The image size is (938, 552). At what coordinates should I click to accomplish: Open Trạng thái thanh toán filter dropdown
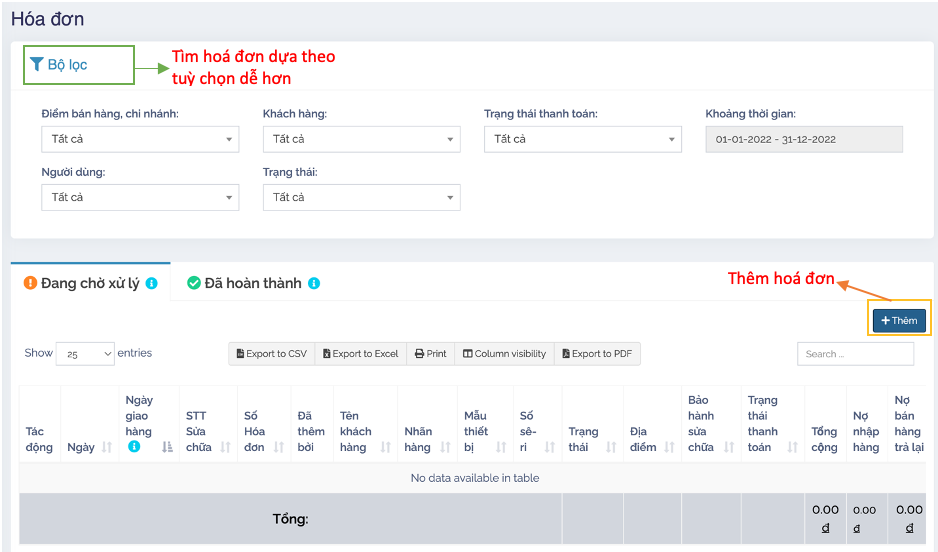[x=582, y=139]
